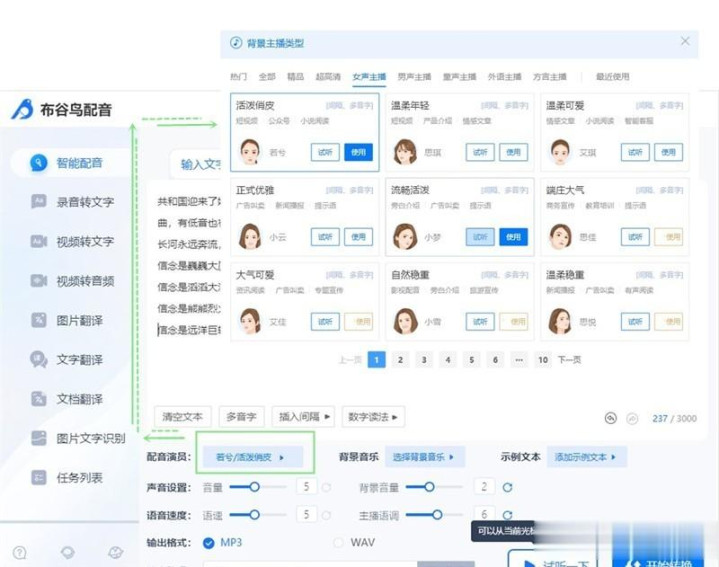
Task: Open 视频转音频 in the sidebar
Action: [72, 281]
